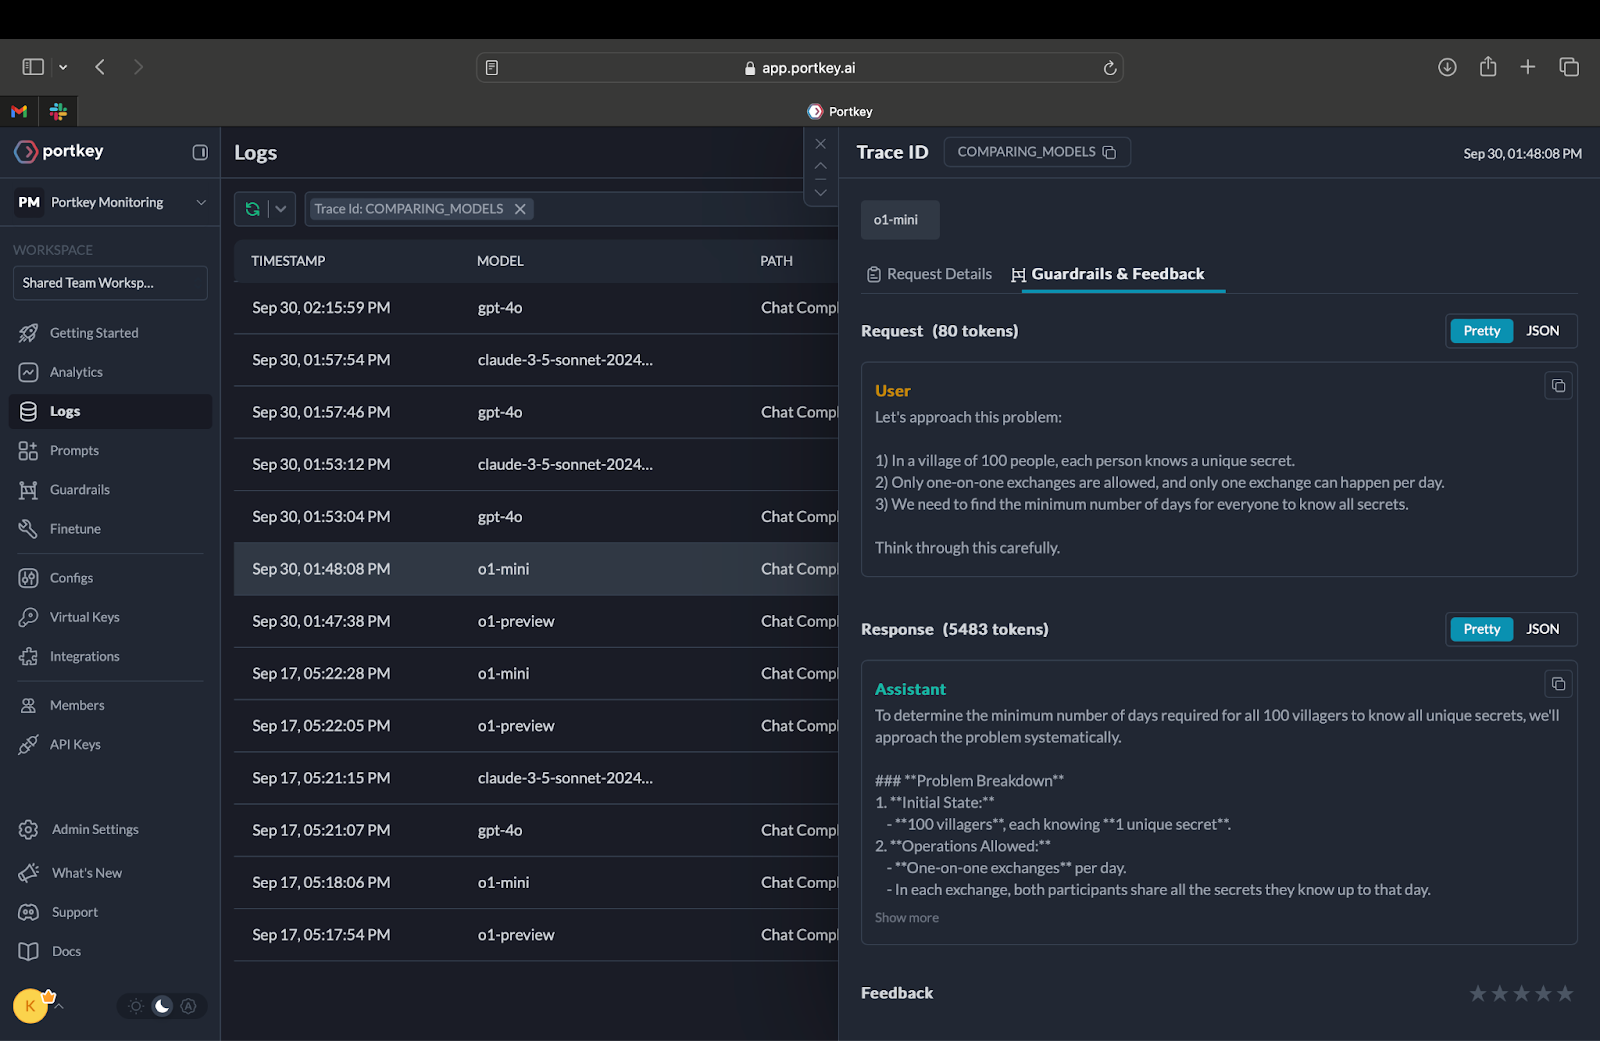Screen dimensions: 1600x1041
Task: Switch to Request Details tab
Action: [x=929, y=274]
